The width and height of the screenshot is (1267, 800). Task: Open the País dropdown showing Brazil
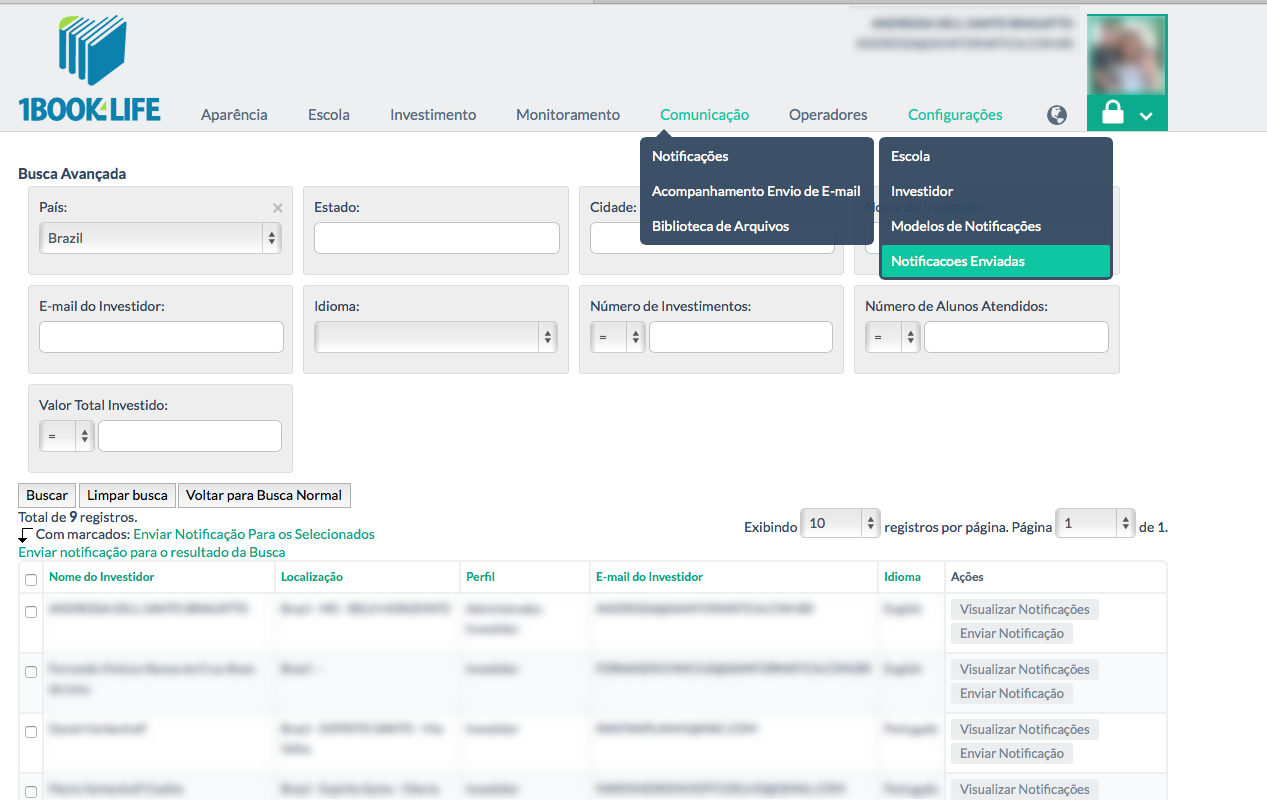(x=160, y=238)
